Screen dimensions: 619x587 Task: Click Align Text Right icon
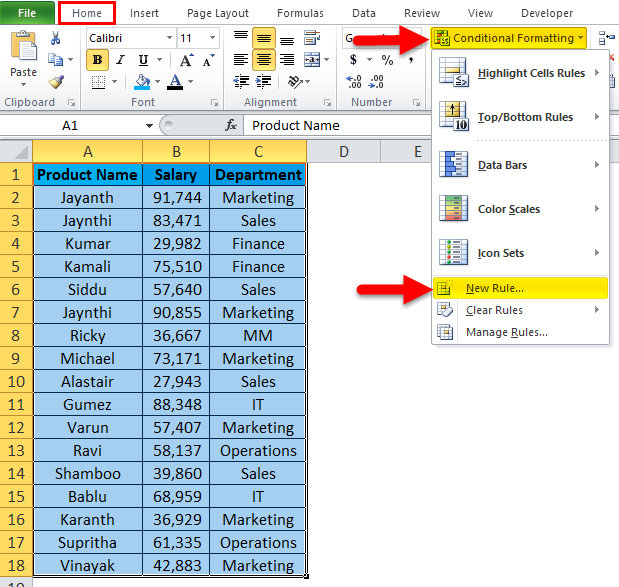pyautogui.click(x=287, y=60)
